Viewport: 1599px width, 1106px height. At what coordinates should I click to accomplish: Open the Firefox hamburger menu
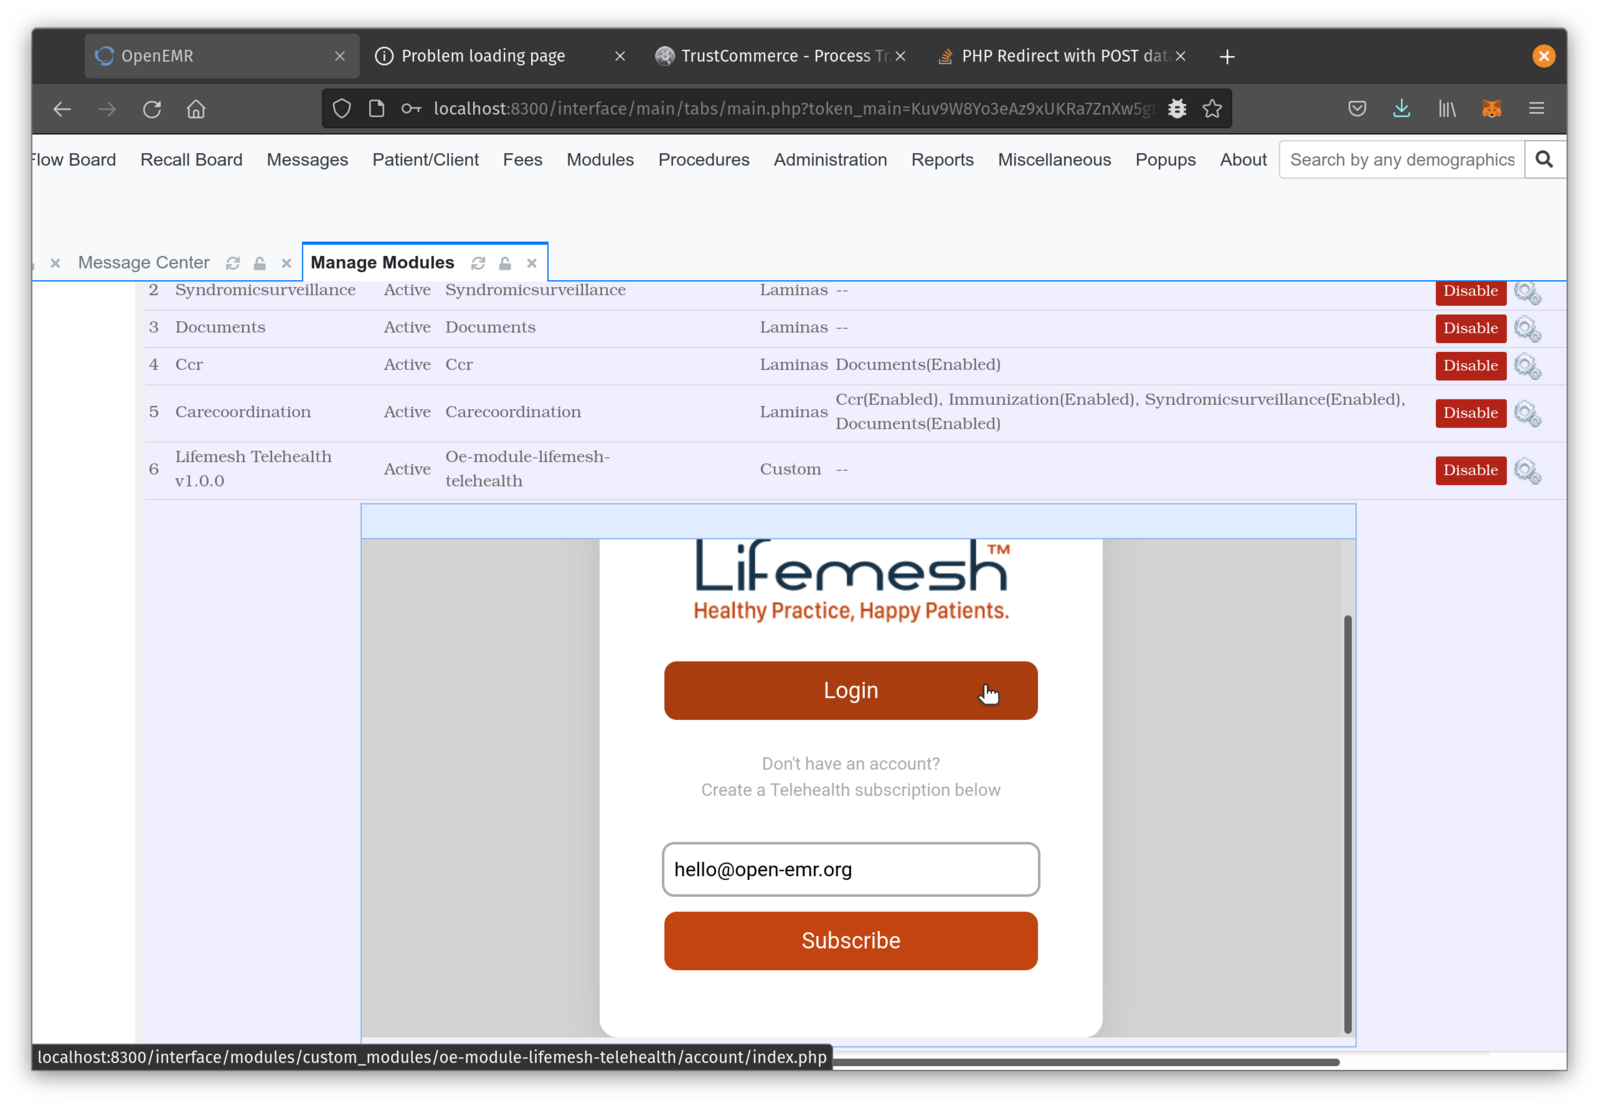tap(1537, 109)
